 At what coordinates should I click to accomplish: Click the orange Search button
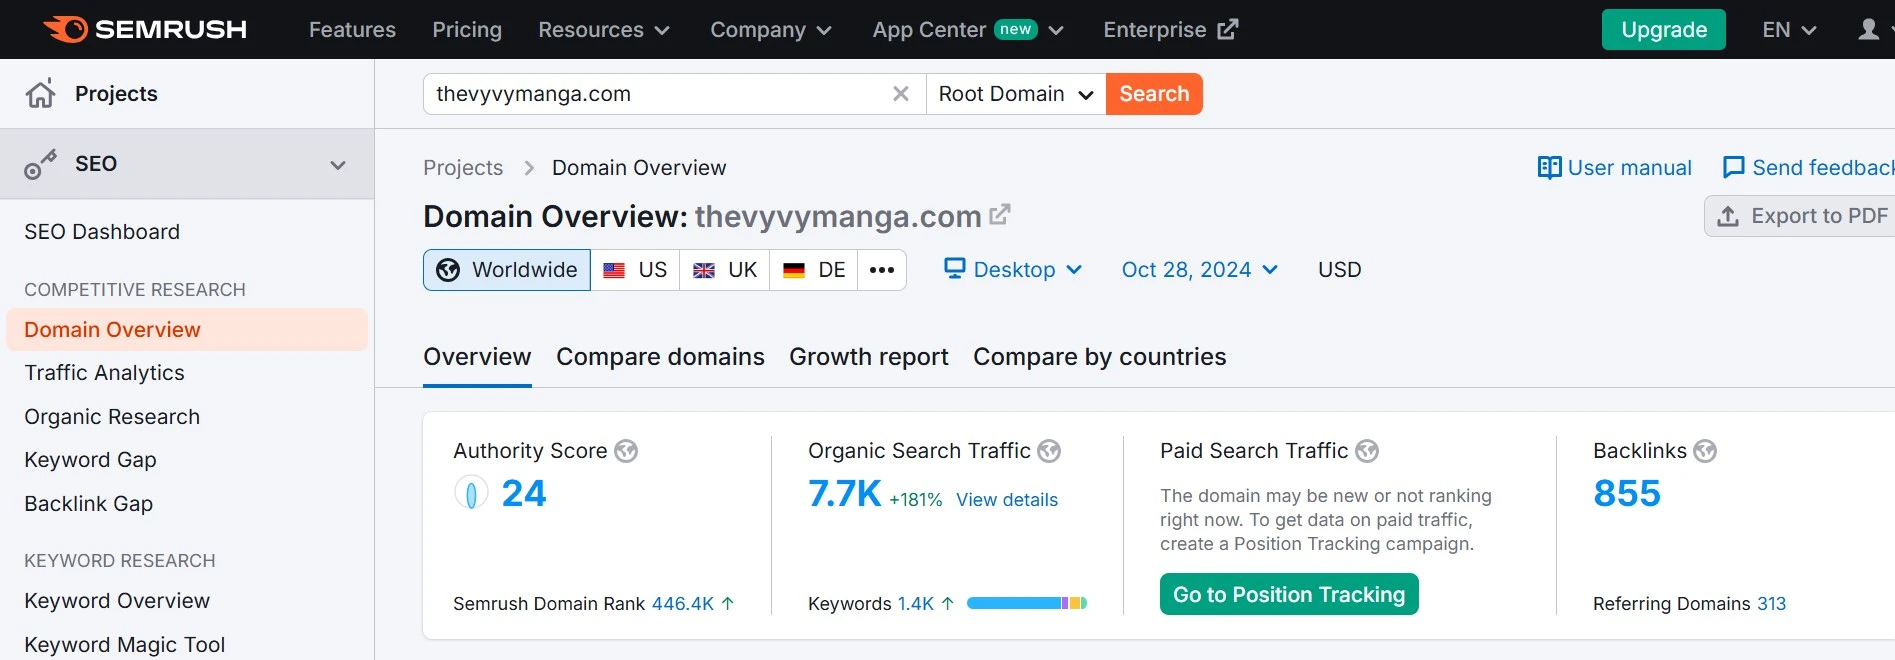1154,94
